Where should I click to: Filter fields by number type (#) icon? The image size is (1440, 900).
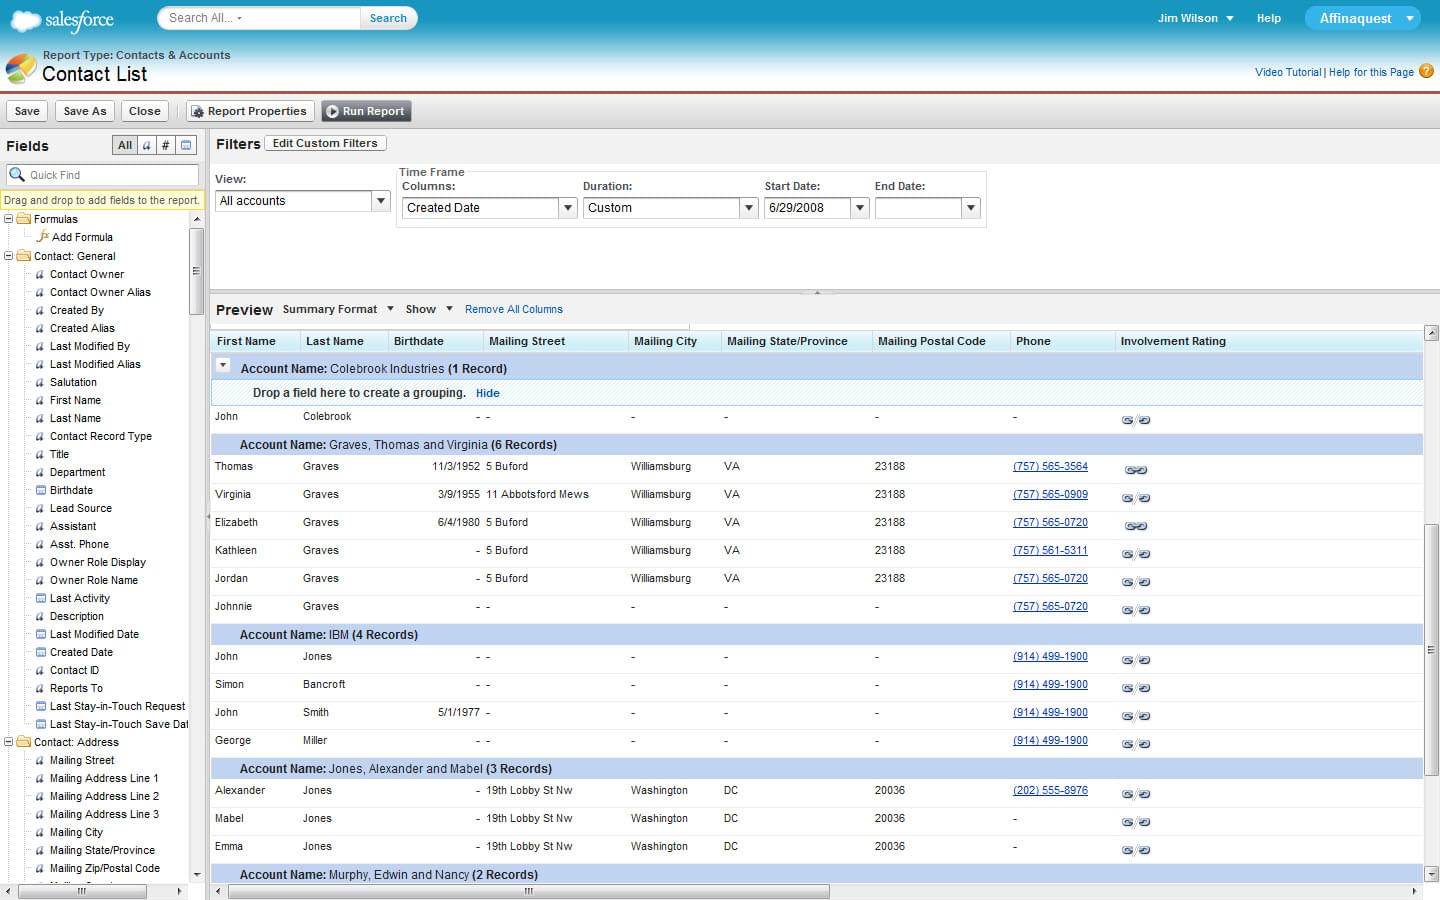point(165,145)
